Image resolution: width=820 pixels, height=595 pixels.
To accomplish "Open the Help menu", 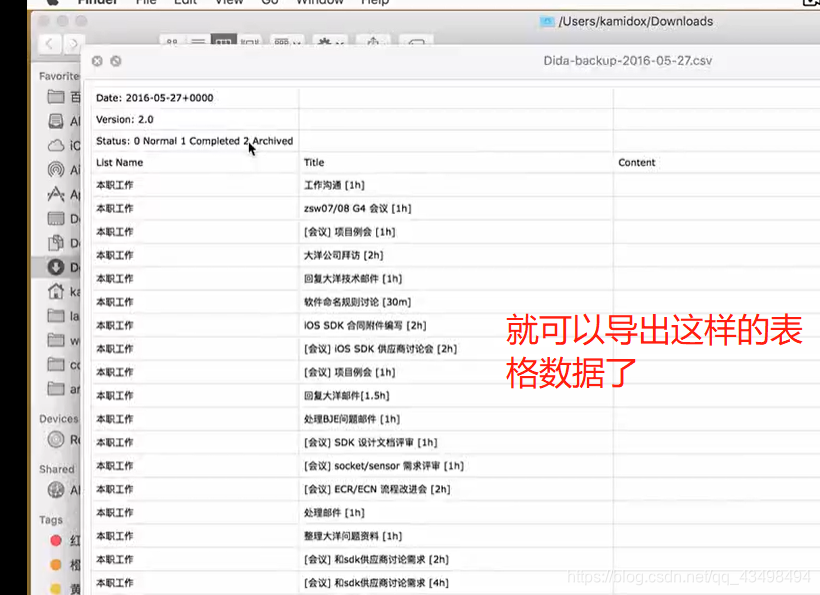I will point(375,2).
